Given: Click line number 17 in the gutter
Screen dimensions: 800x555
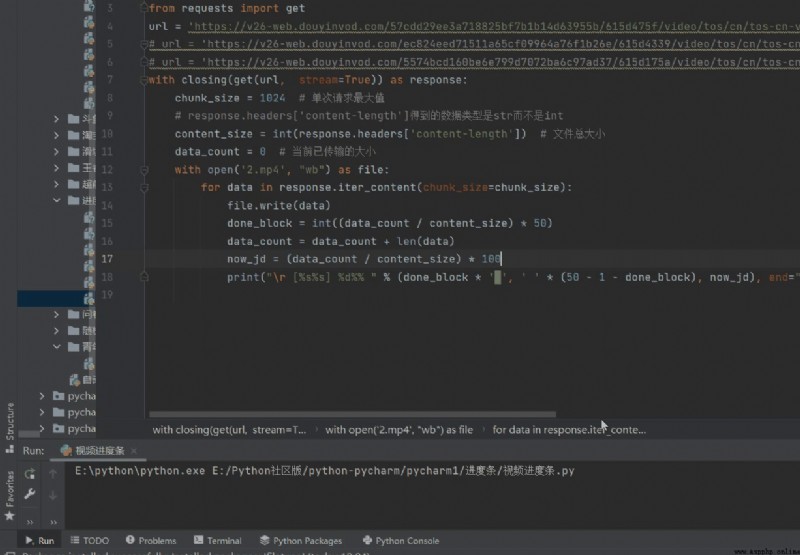Looking at the screenshot, I should pos(107,259).
